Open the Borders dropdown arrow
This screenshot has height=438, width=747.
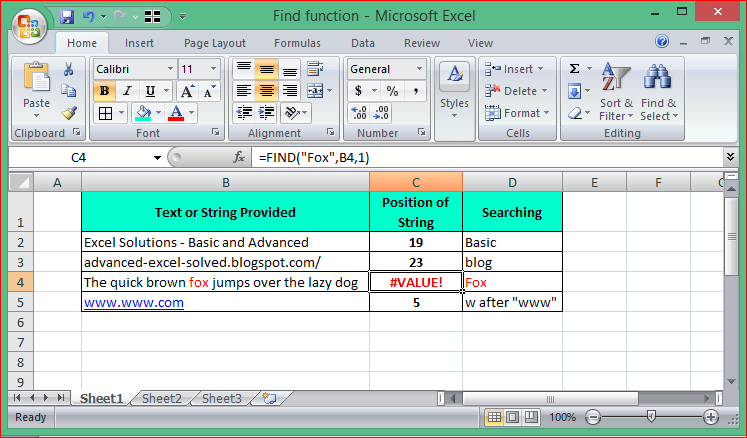click(x=121, y=113)
